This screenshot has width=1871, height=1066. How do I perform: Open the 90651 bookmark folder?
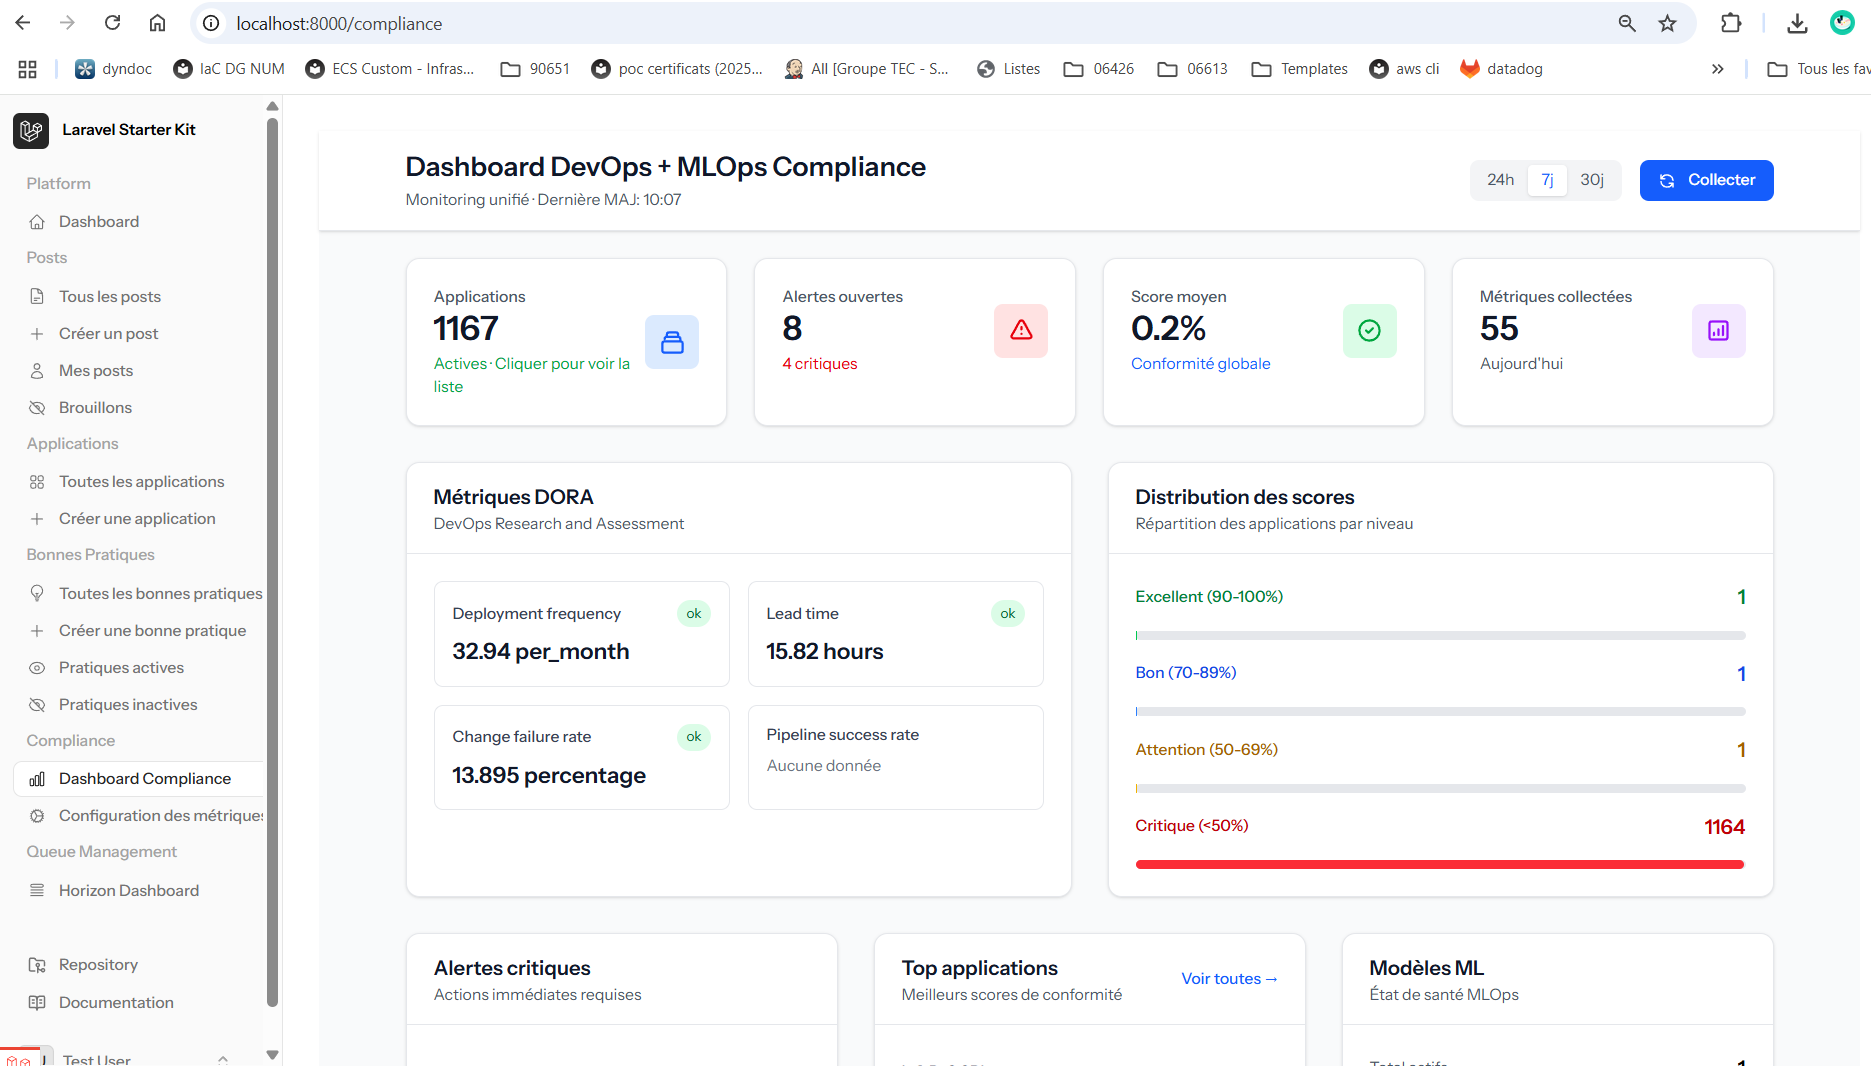(x=535, y=69)
